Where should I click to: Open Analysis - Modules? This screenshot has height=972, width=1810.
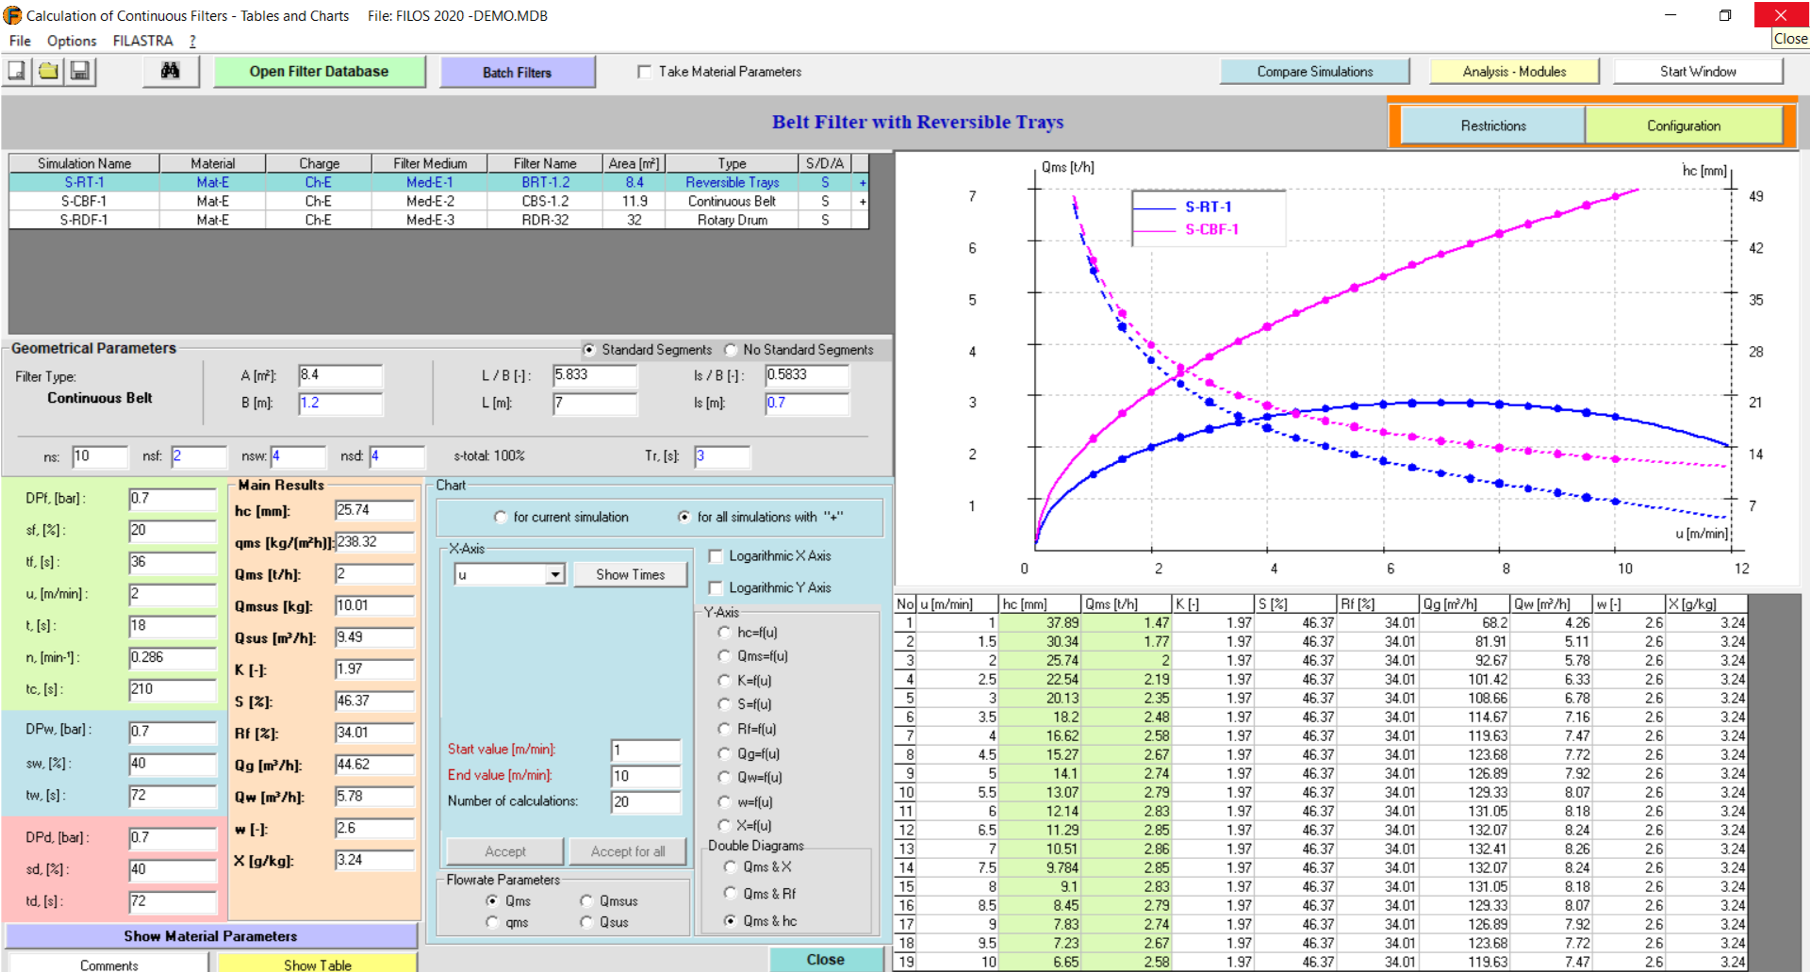1514,71
